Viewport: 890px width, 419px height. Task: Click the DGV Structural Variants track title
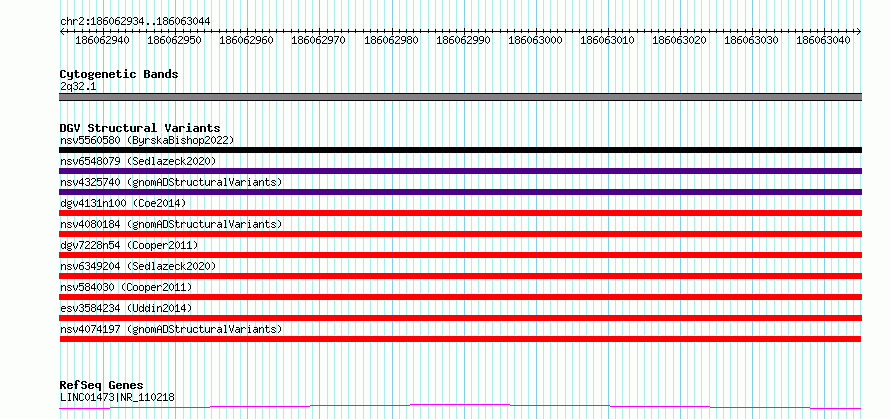click(x=140, y=128)
